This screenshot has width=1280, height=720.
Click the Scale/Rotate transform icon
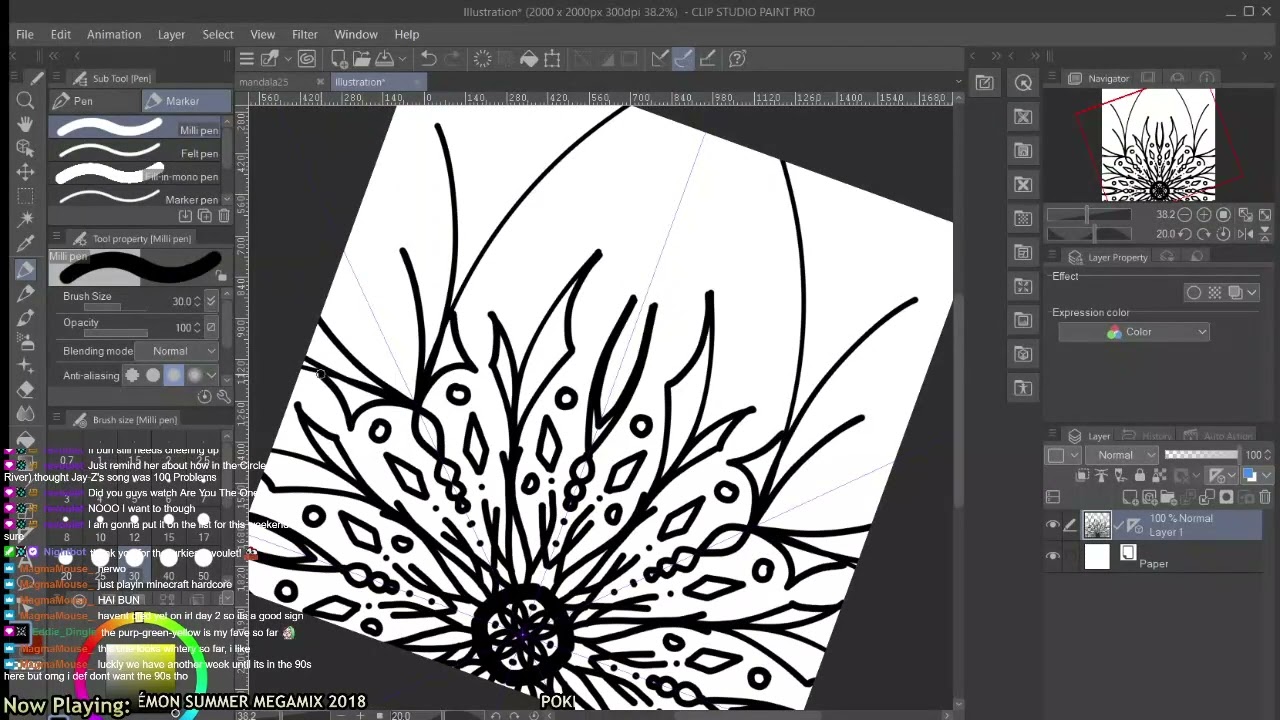click(552, 59)
